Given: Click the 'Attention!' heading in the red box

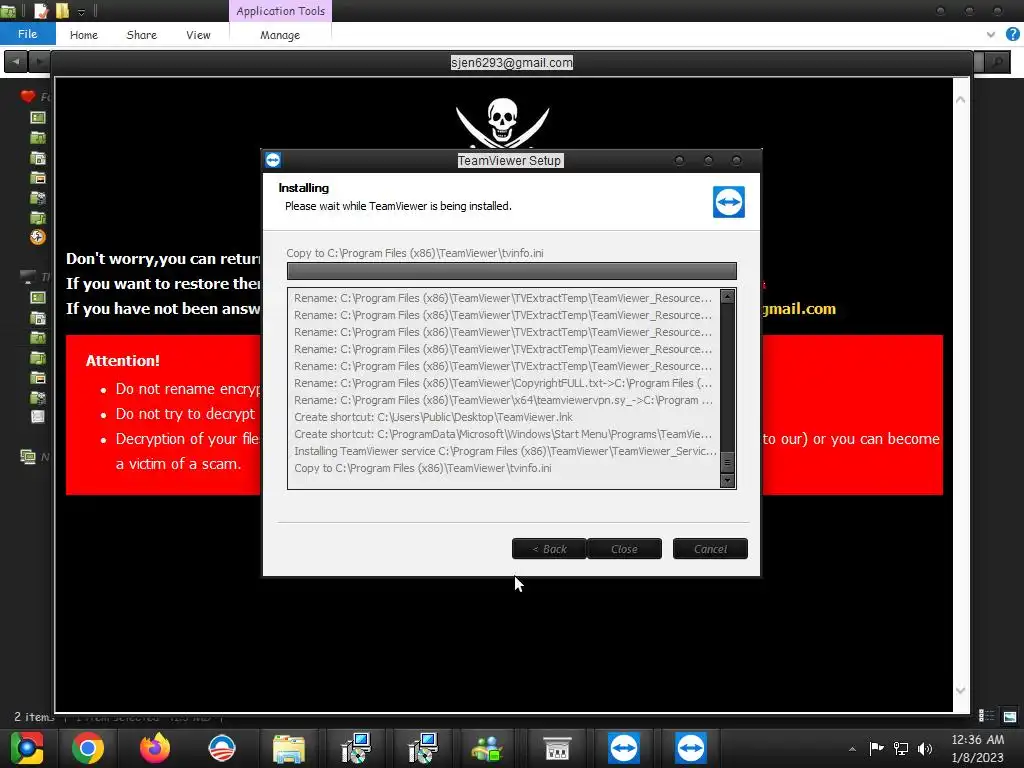Looking at the screenshot, I should [x=123, y=360].
